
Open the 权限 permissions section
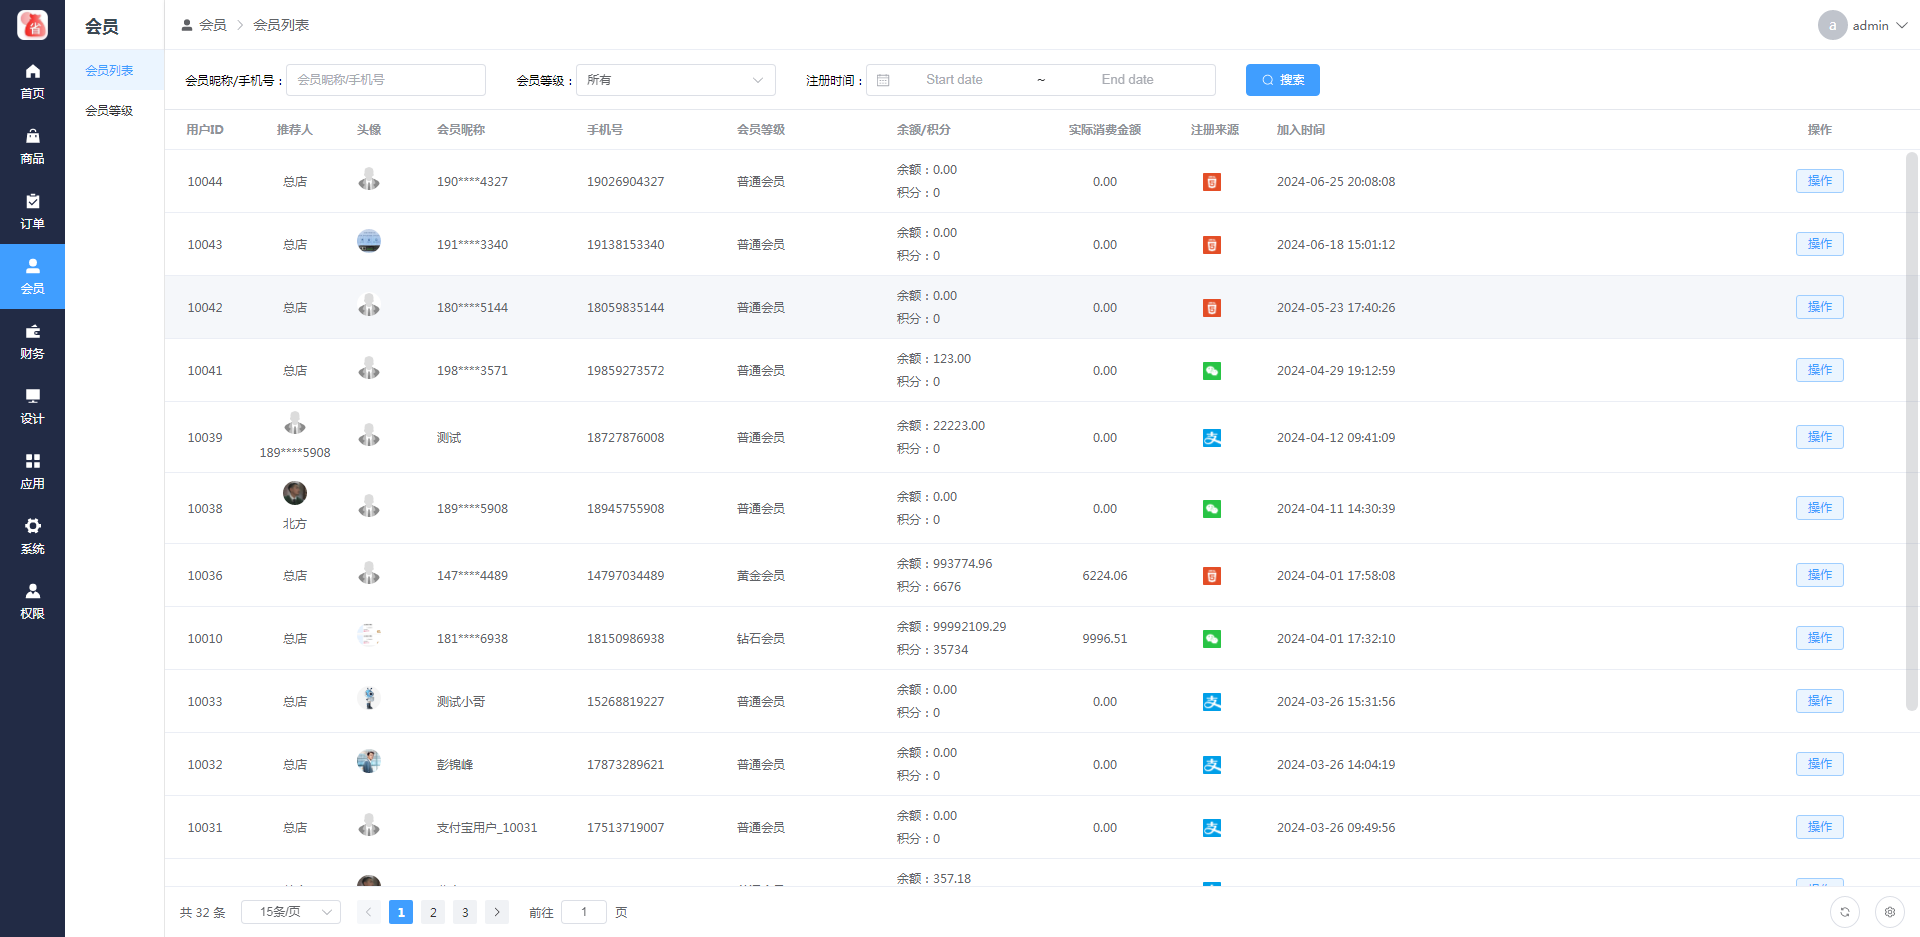point(32,601)
